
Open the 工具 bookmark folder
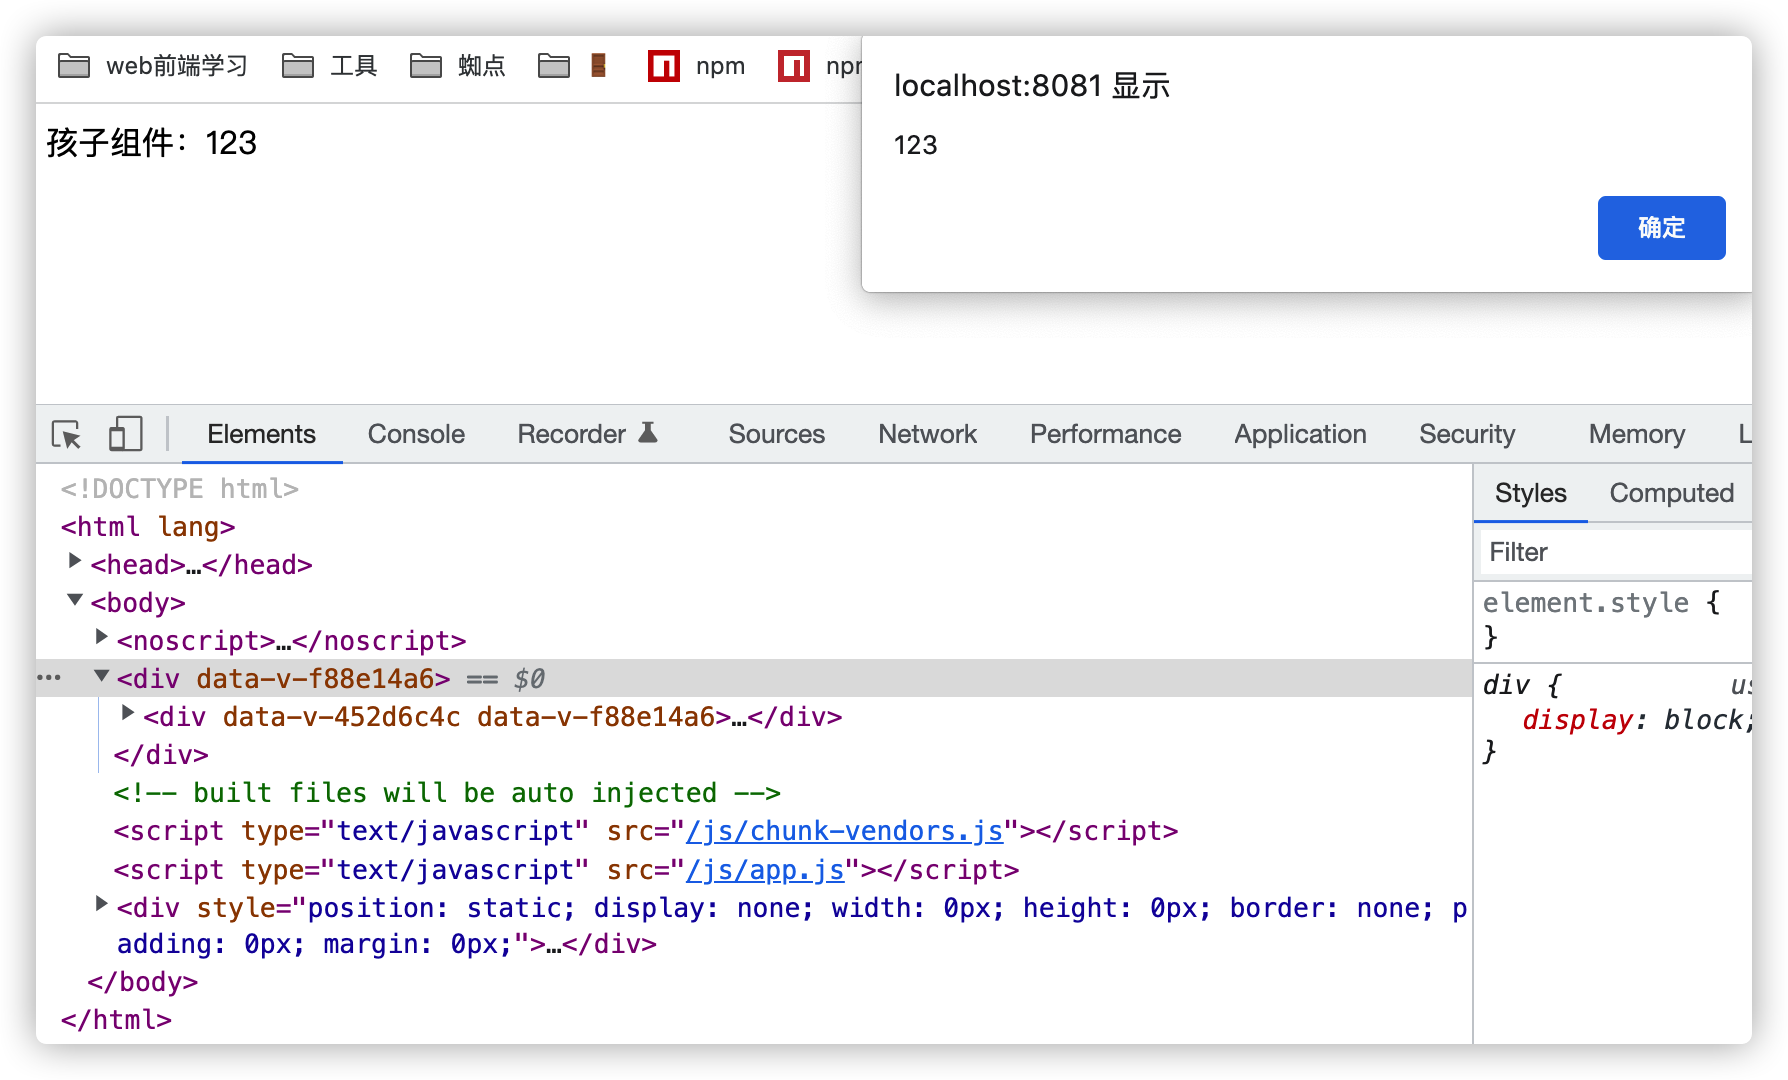click(330, 66)
